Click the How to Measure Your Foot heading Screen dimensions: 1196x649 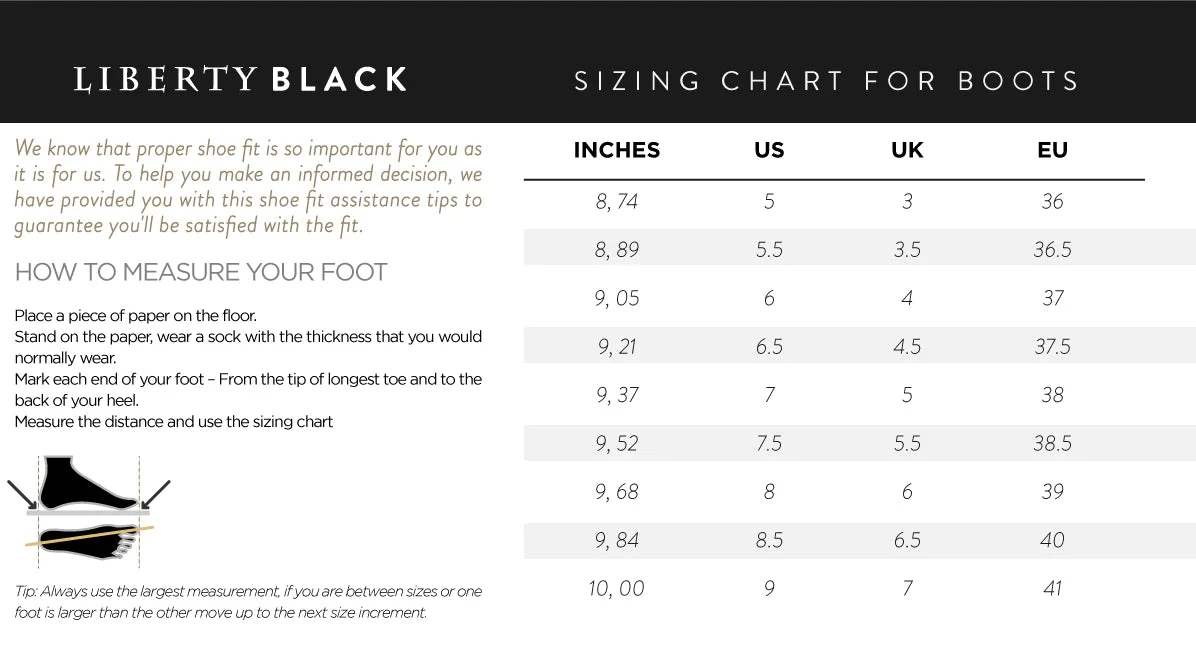[x=201, y=272]
